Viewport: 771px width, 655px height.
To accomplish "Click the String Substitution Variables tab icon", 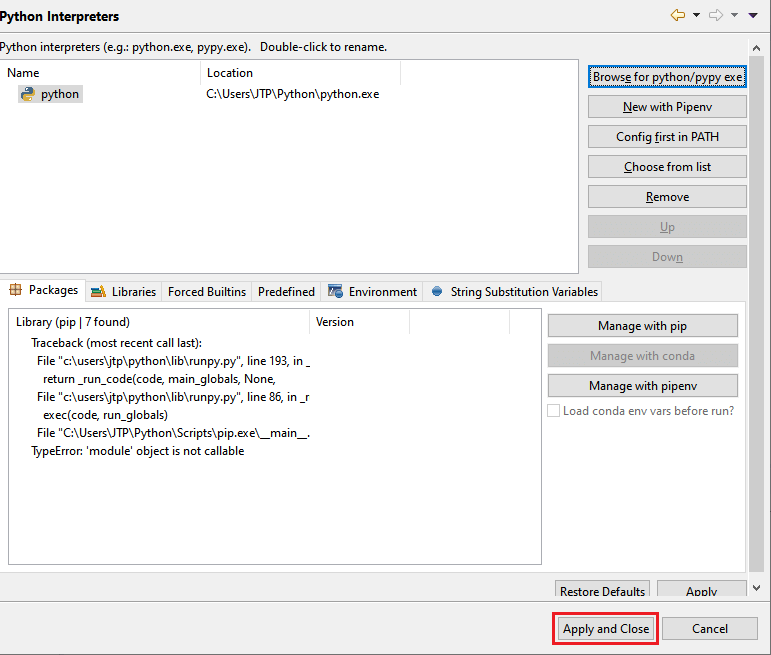I will click(x=437, y=292).
